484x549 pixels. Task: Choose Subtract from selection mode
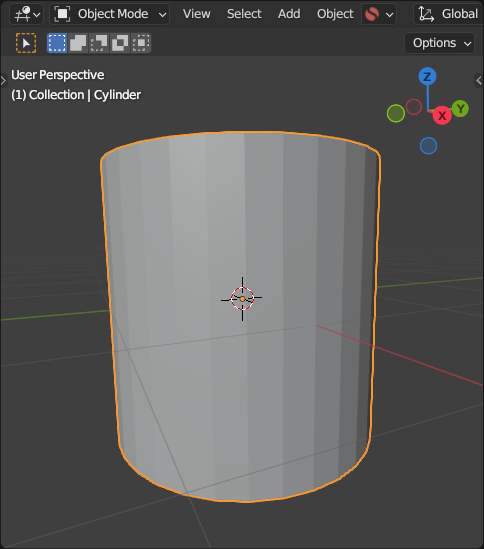[x=99, y=43]
